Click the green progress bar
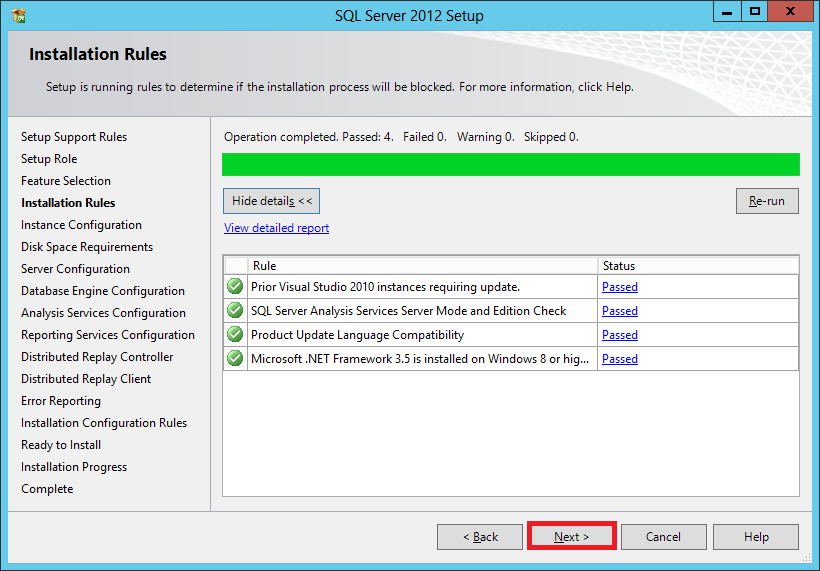820x571 pixels. [x=510, y=165]
